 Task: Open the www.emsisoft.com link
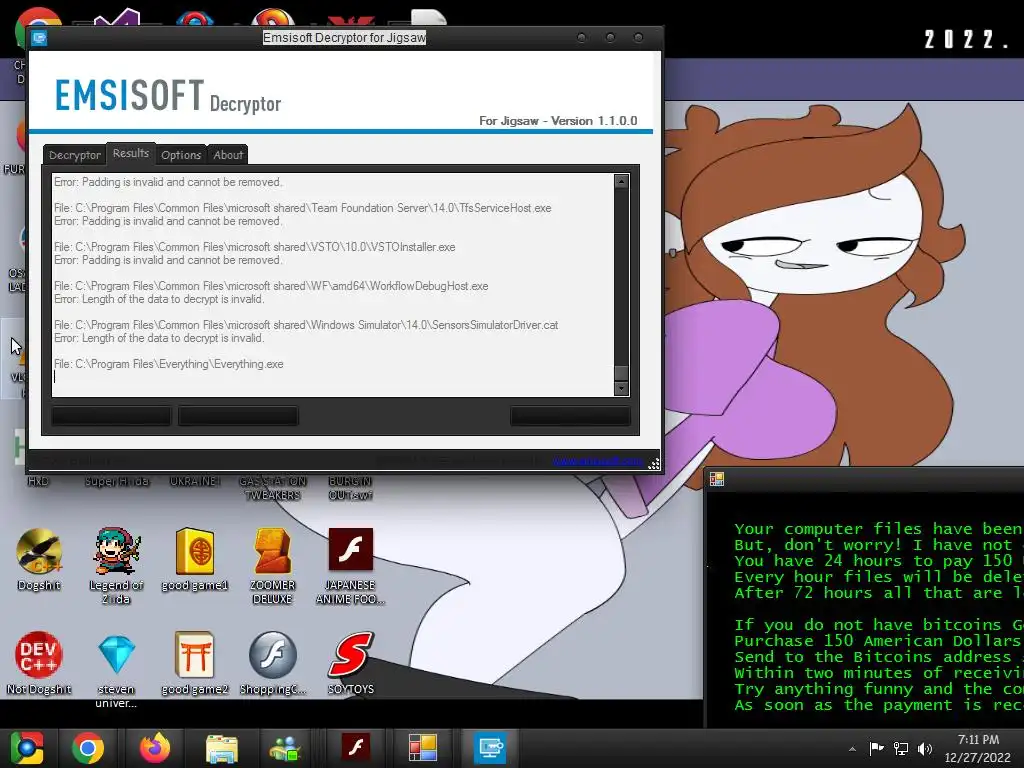point(598,461)
